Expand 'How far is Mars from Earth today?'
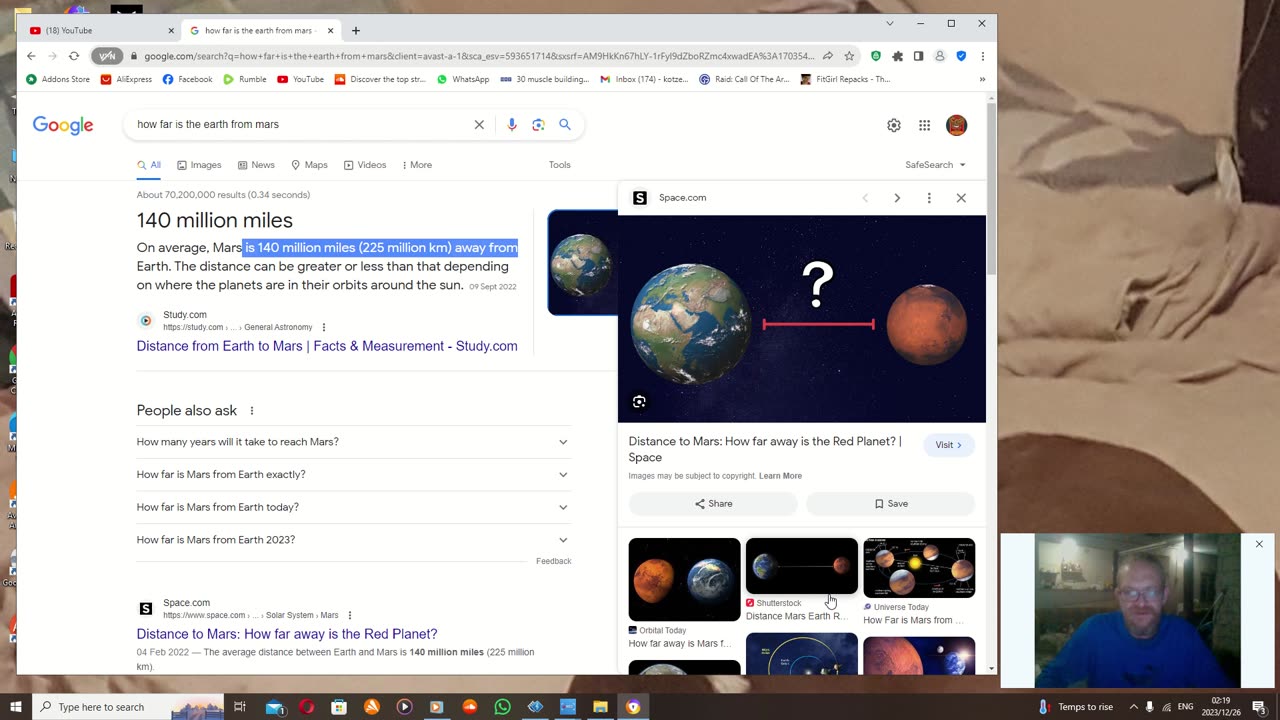This screenshot has height=720, width=1280. pos(354,507)
